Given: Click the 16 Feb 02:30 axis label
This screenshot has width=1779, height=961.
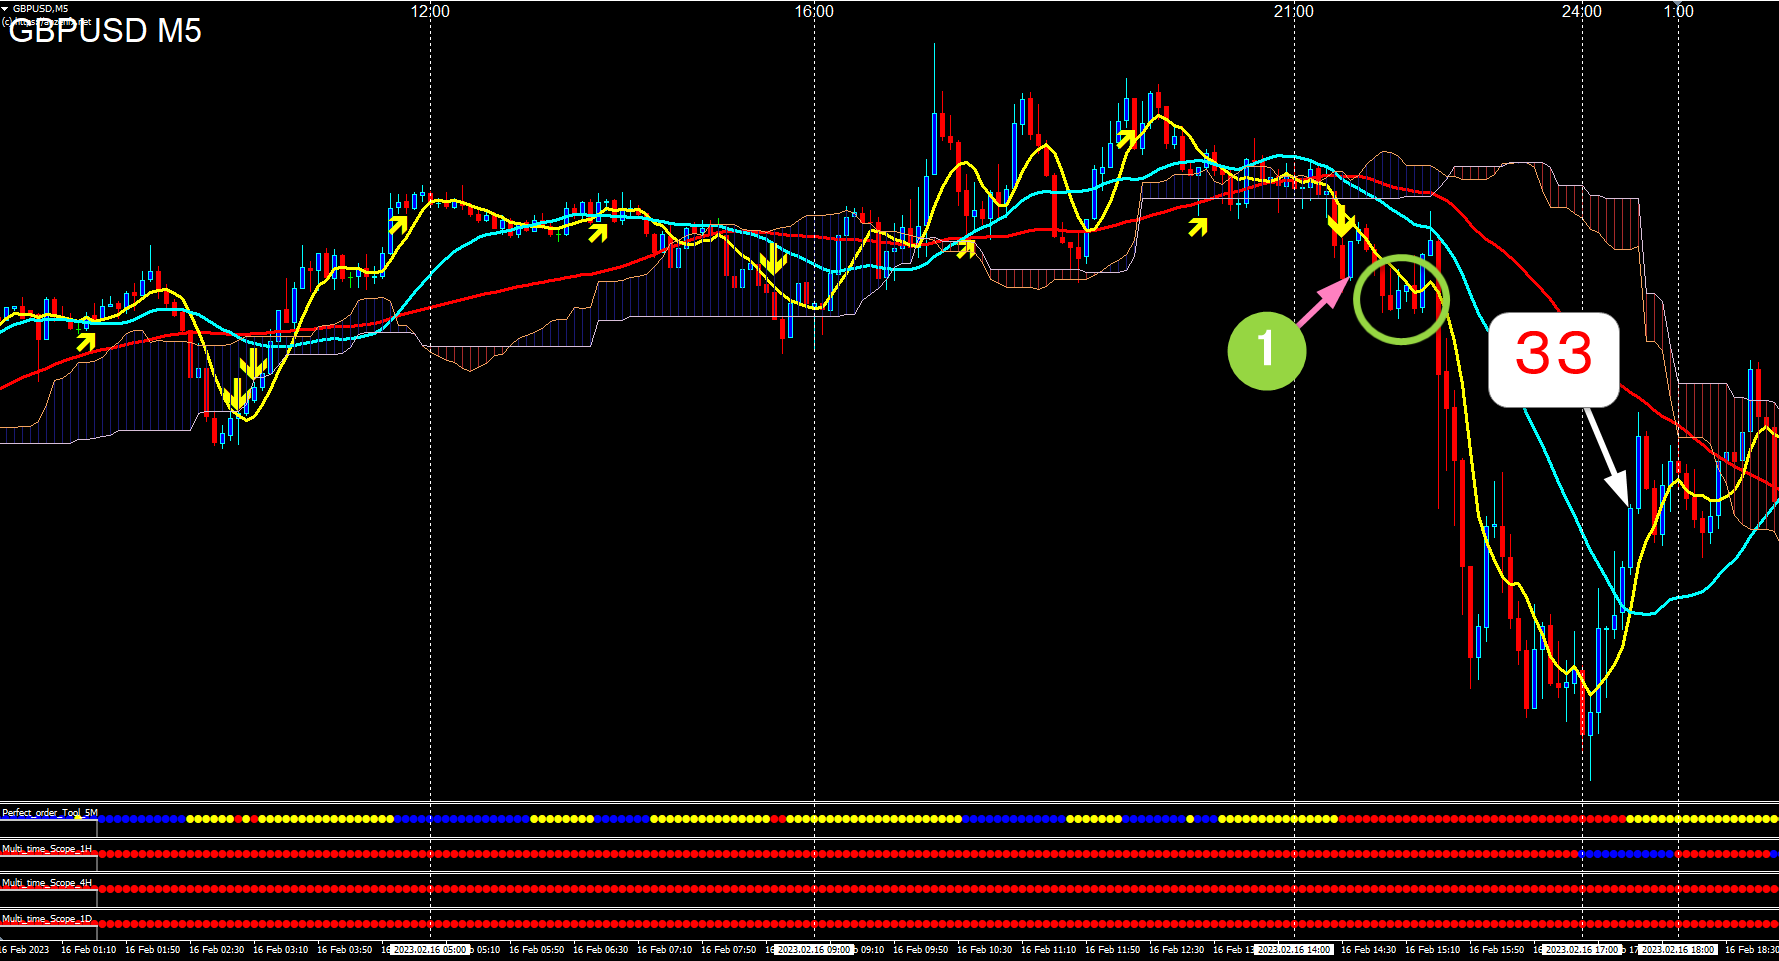Looking at the screenshot, I should (216, 950).
